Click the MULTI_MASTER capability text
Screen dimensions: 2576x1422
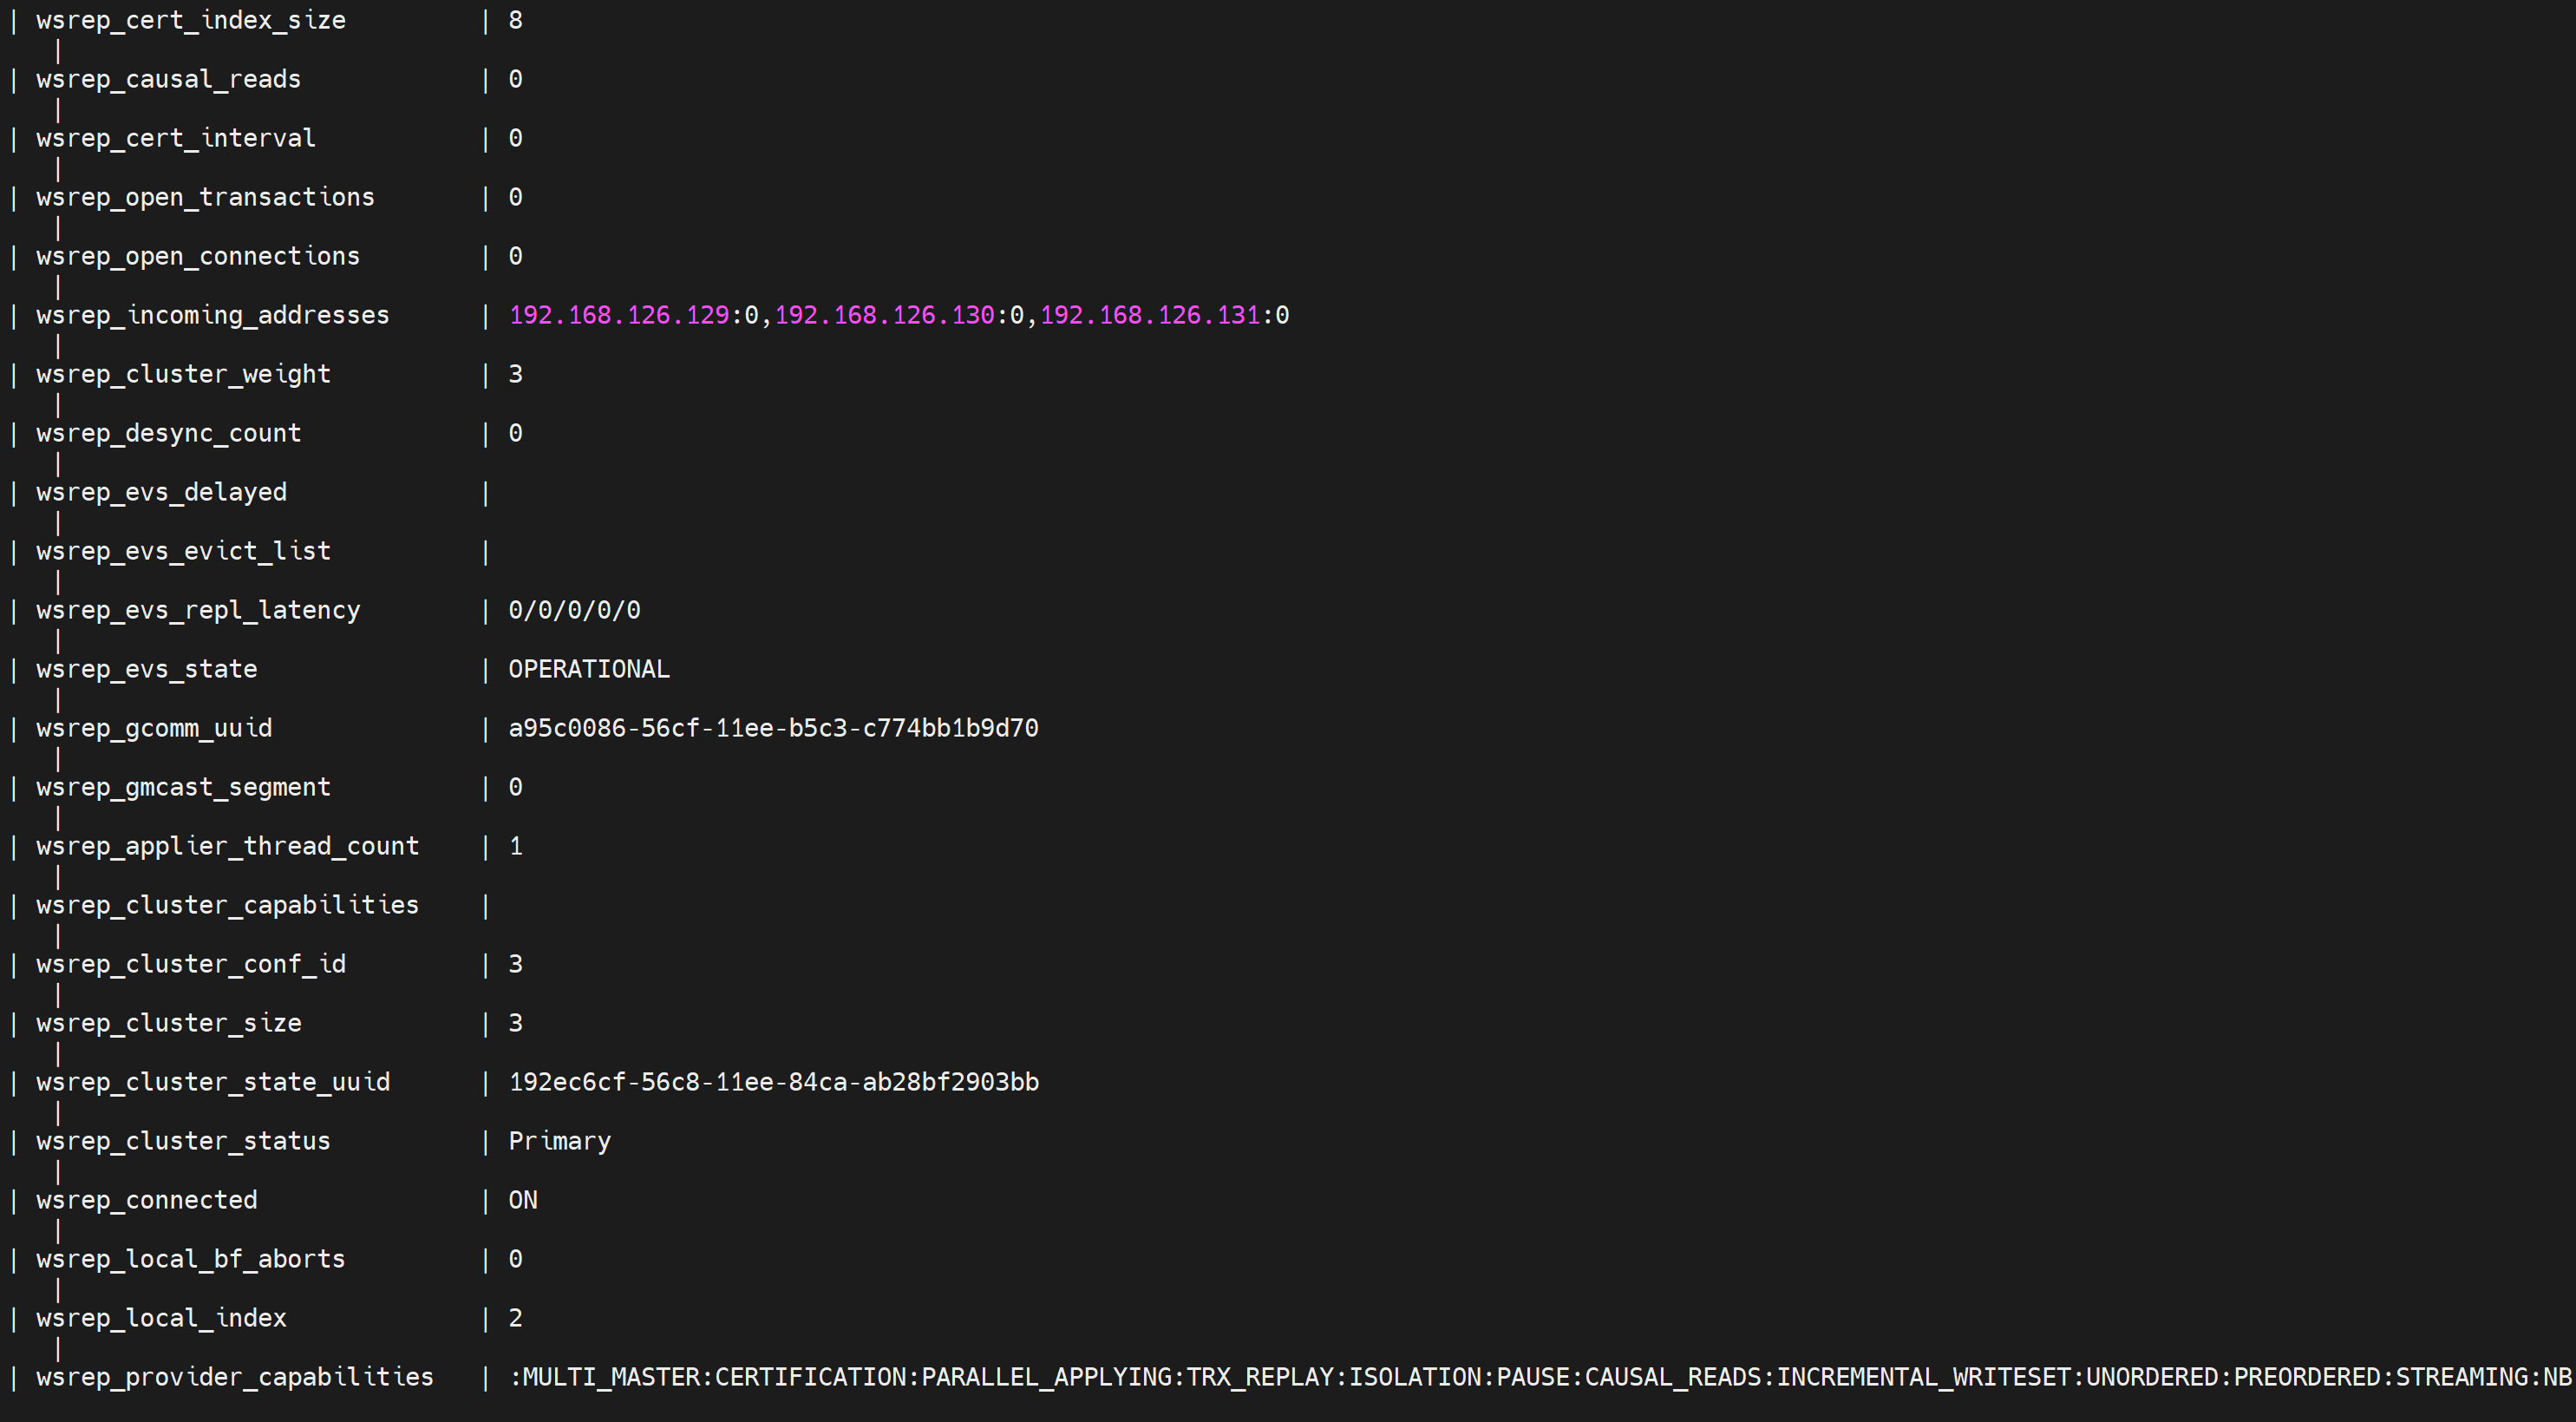611,1377
